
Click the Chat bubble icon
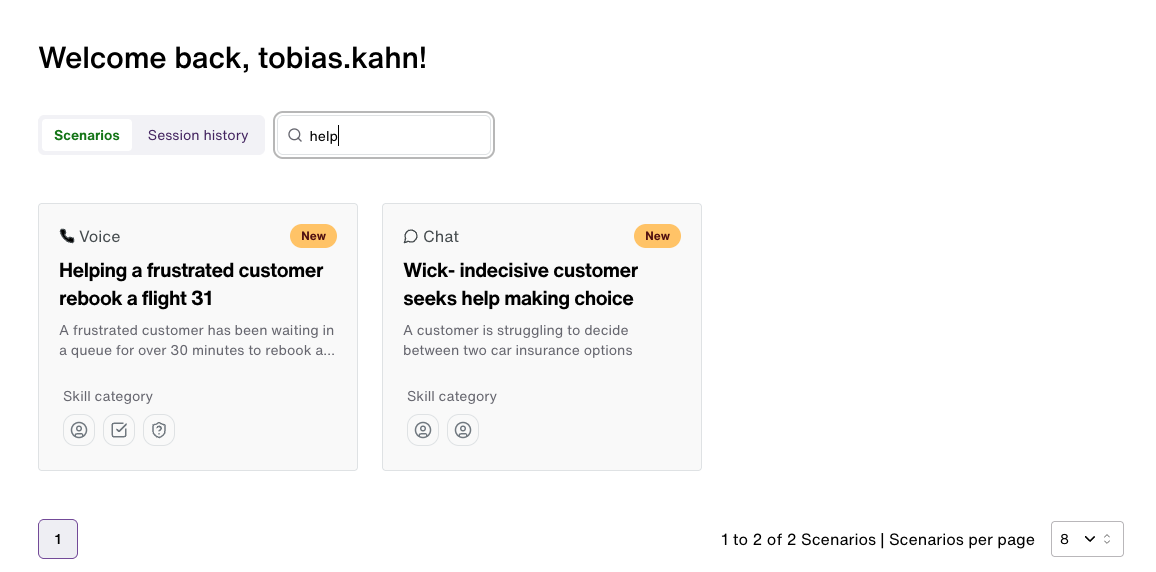tap(411, 236)
